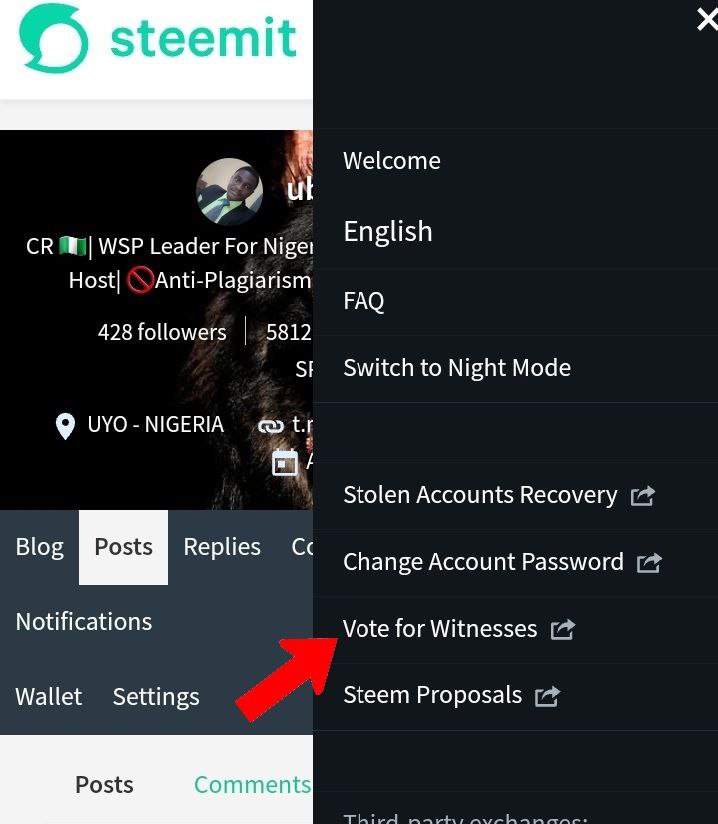
Task: Close the side menu with X icon
Action: tap(707, 19)
